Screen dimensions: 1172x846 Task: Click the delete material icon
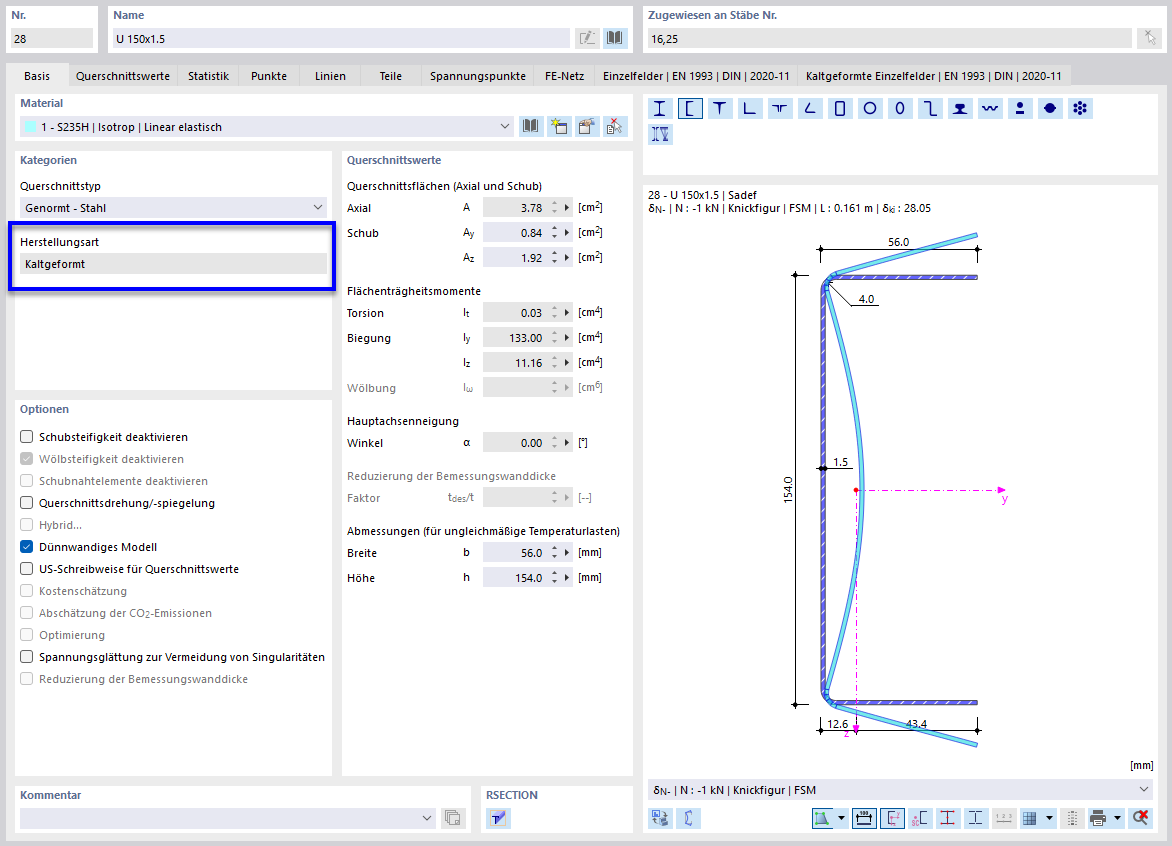pos(614,126)
